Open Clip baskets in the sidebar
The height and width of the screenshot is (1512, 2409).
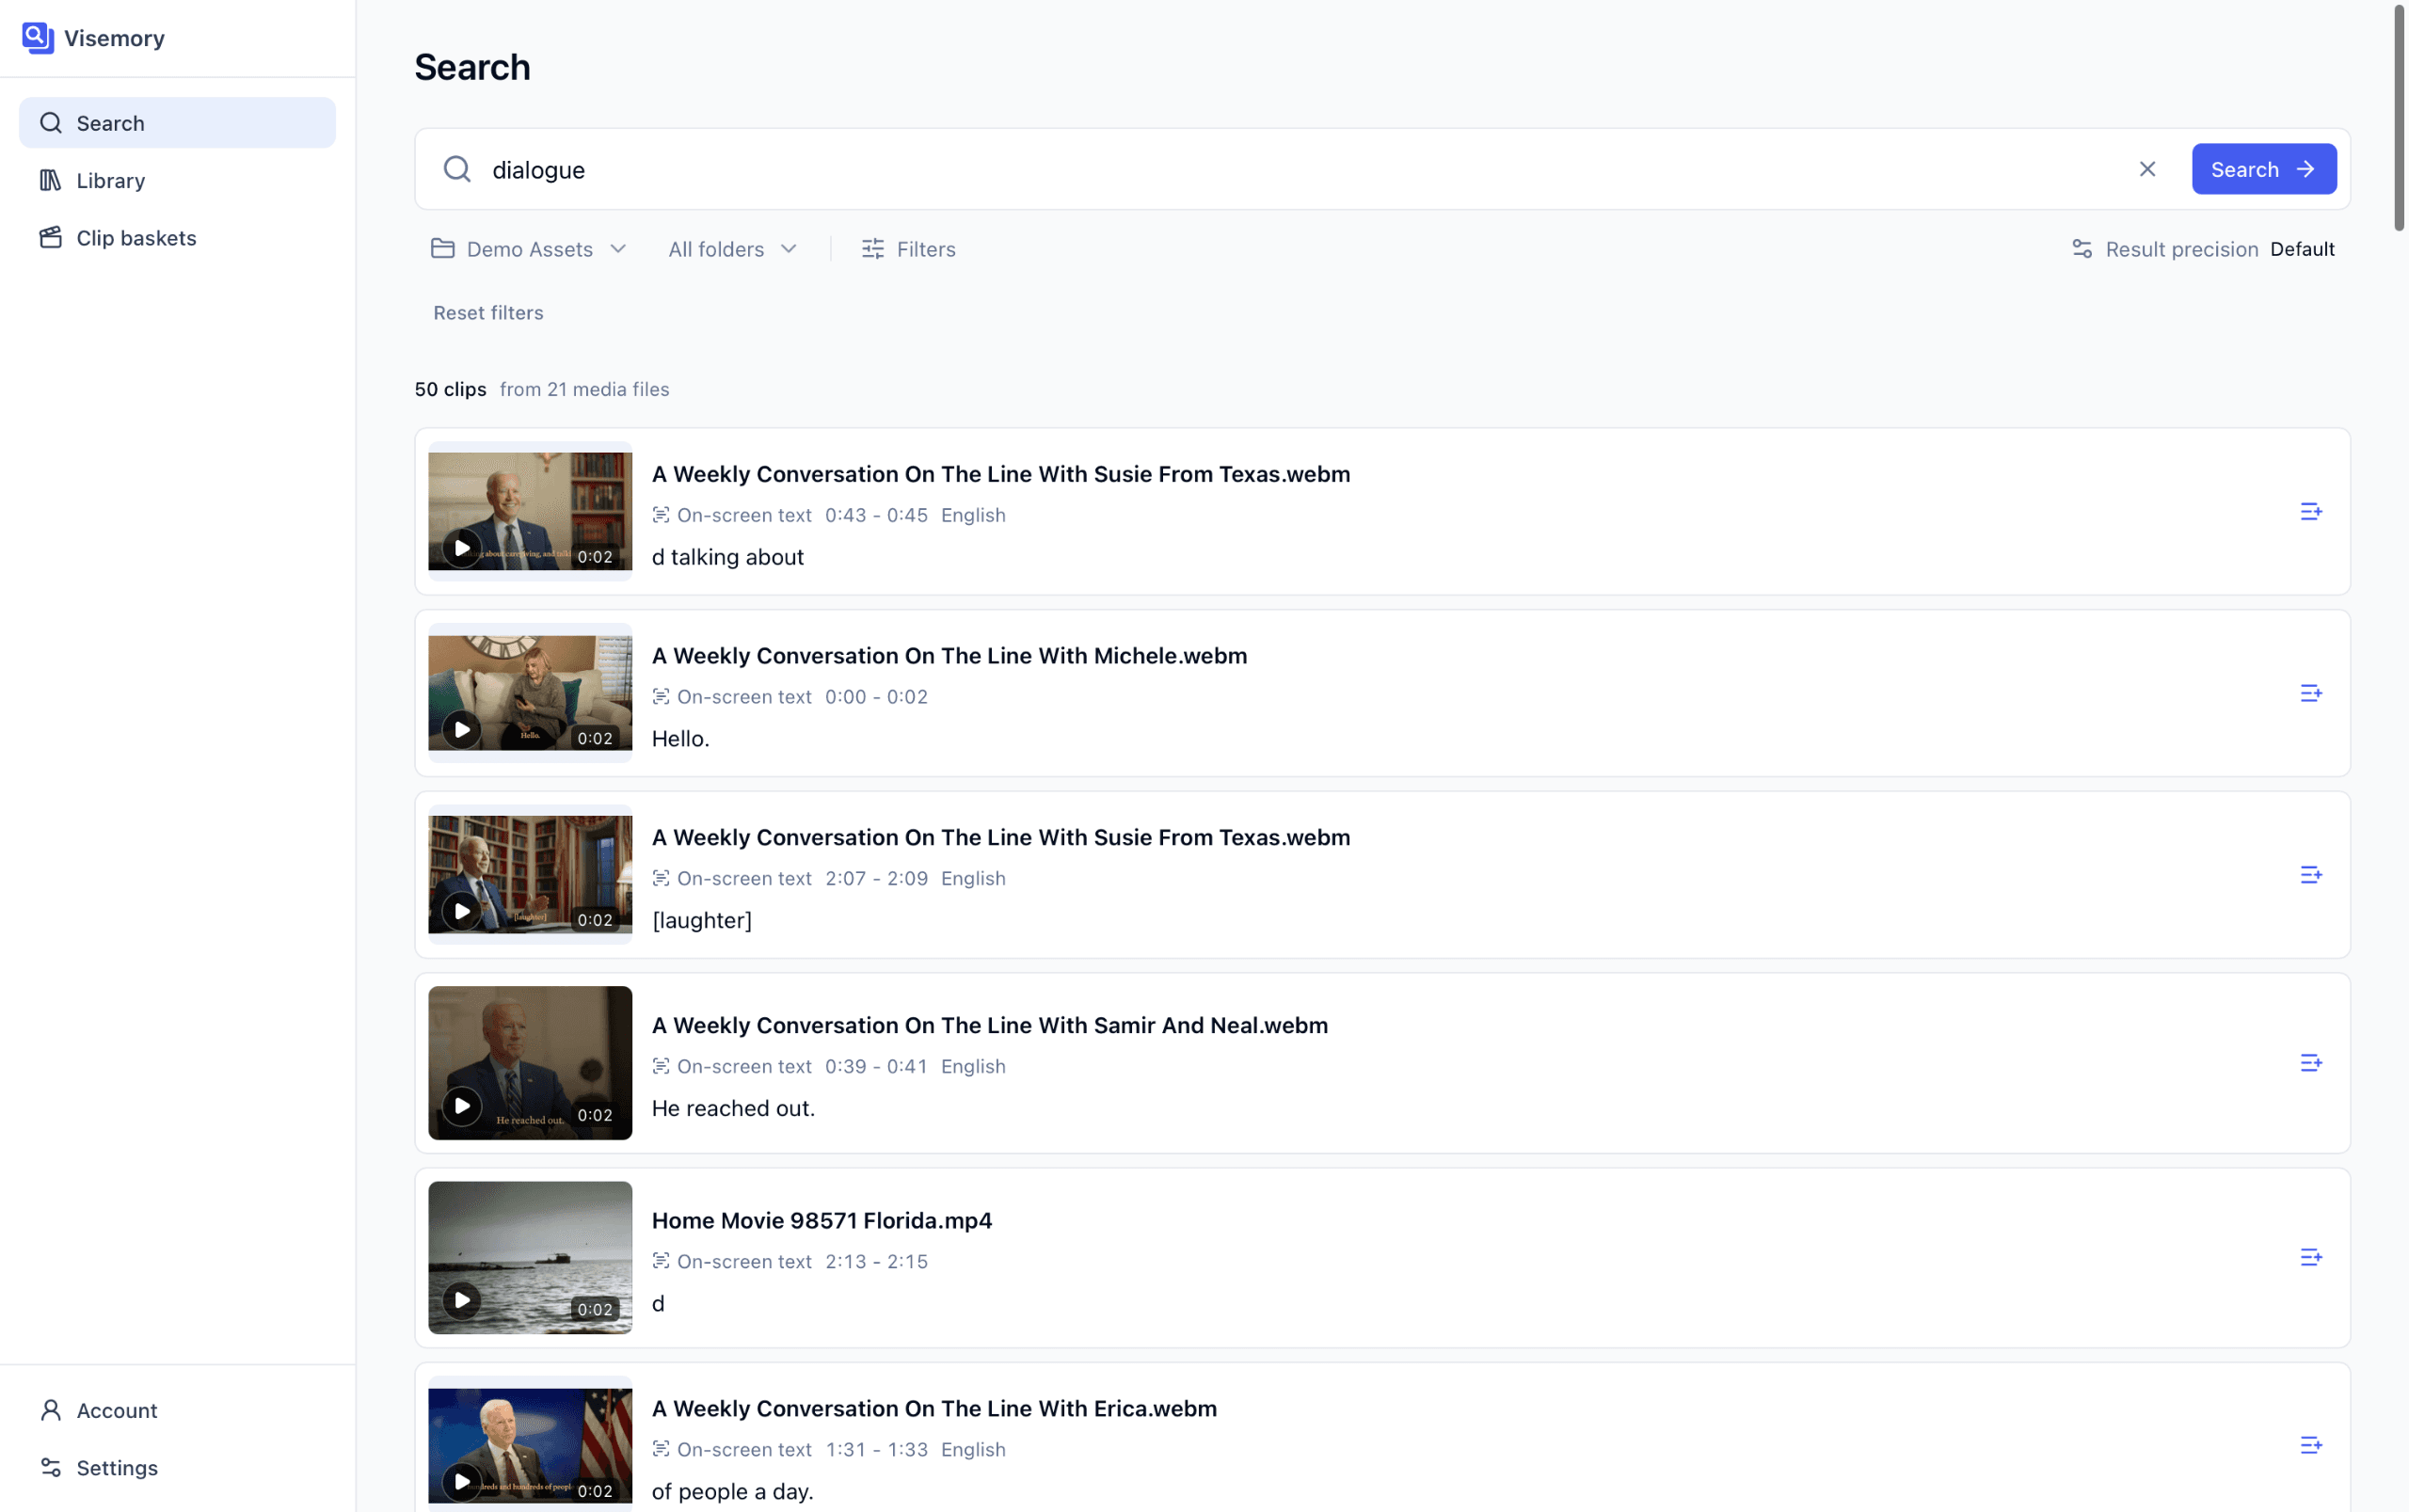(x=177, y=238)
